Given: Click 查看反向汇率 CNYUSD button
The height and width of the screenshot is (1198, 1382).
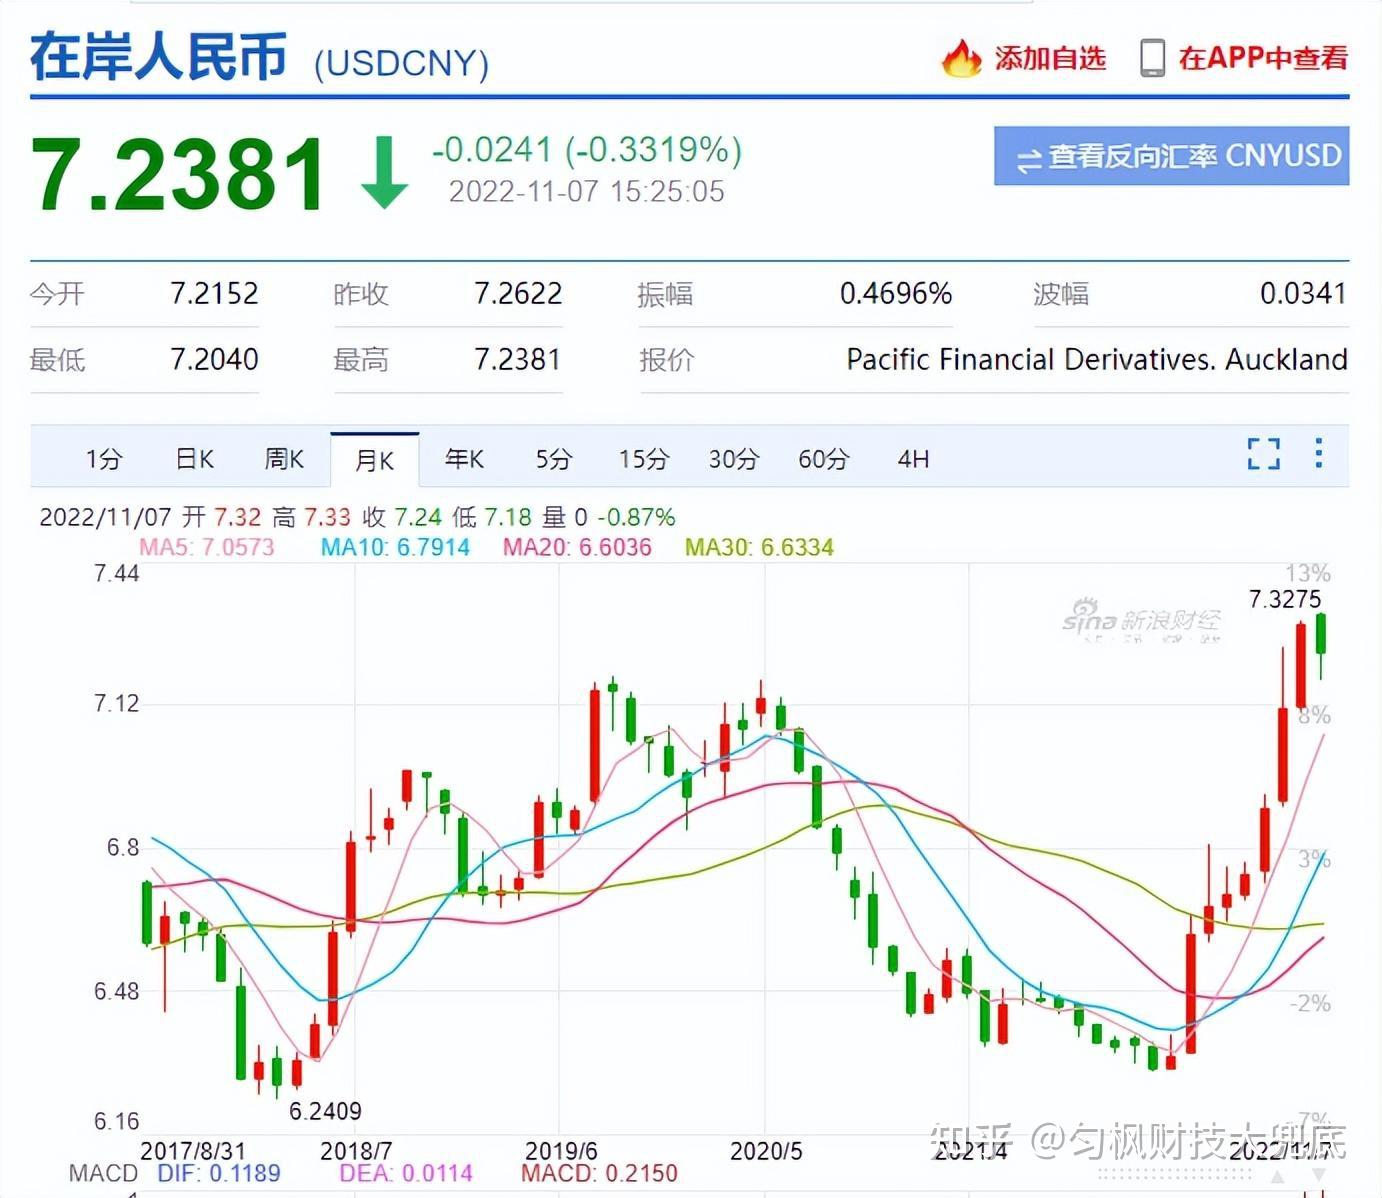Looking at the screenshot, I should pos(1171,156).
